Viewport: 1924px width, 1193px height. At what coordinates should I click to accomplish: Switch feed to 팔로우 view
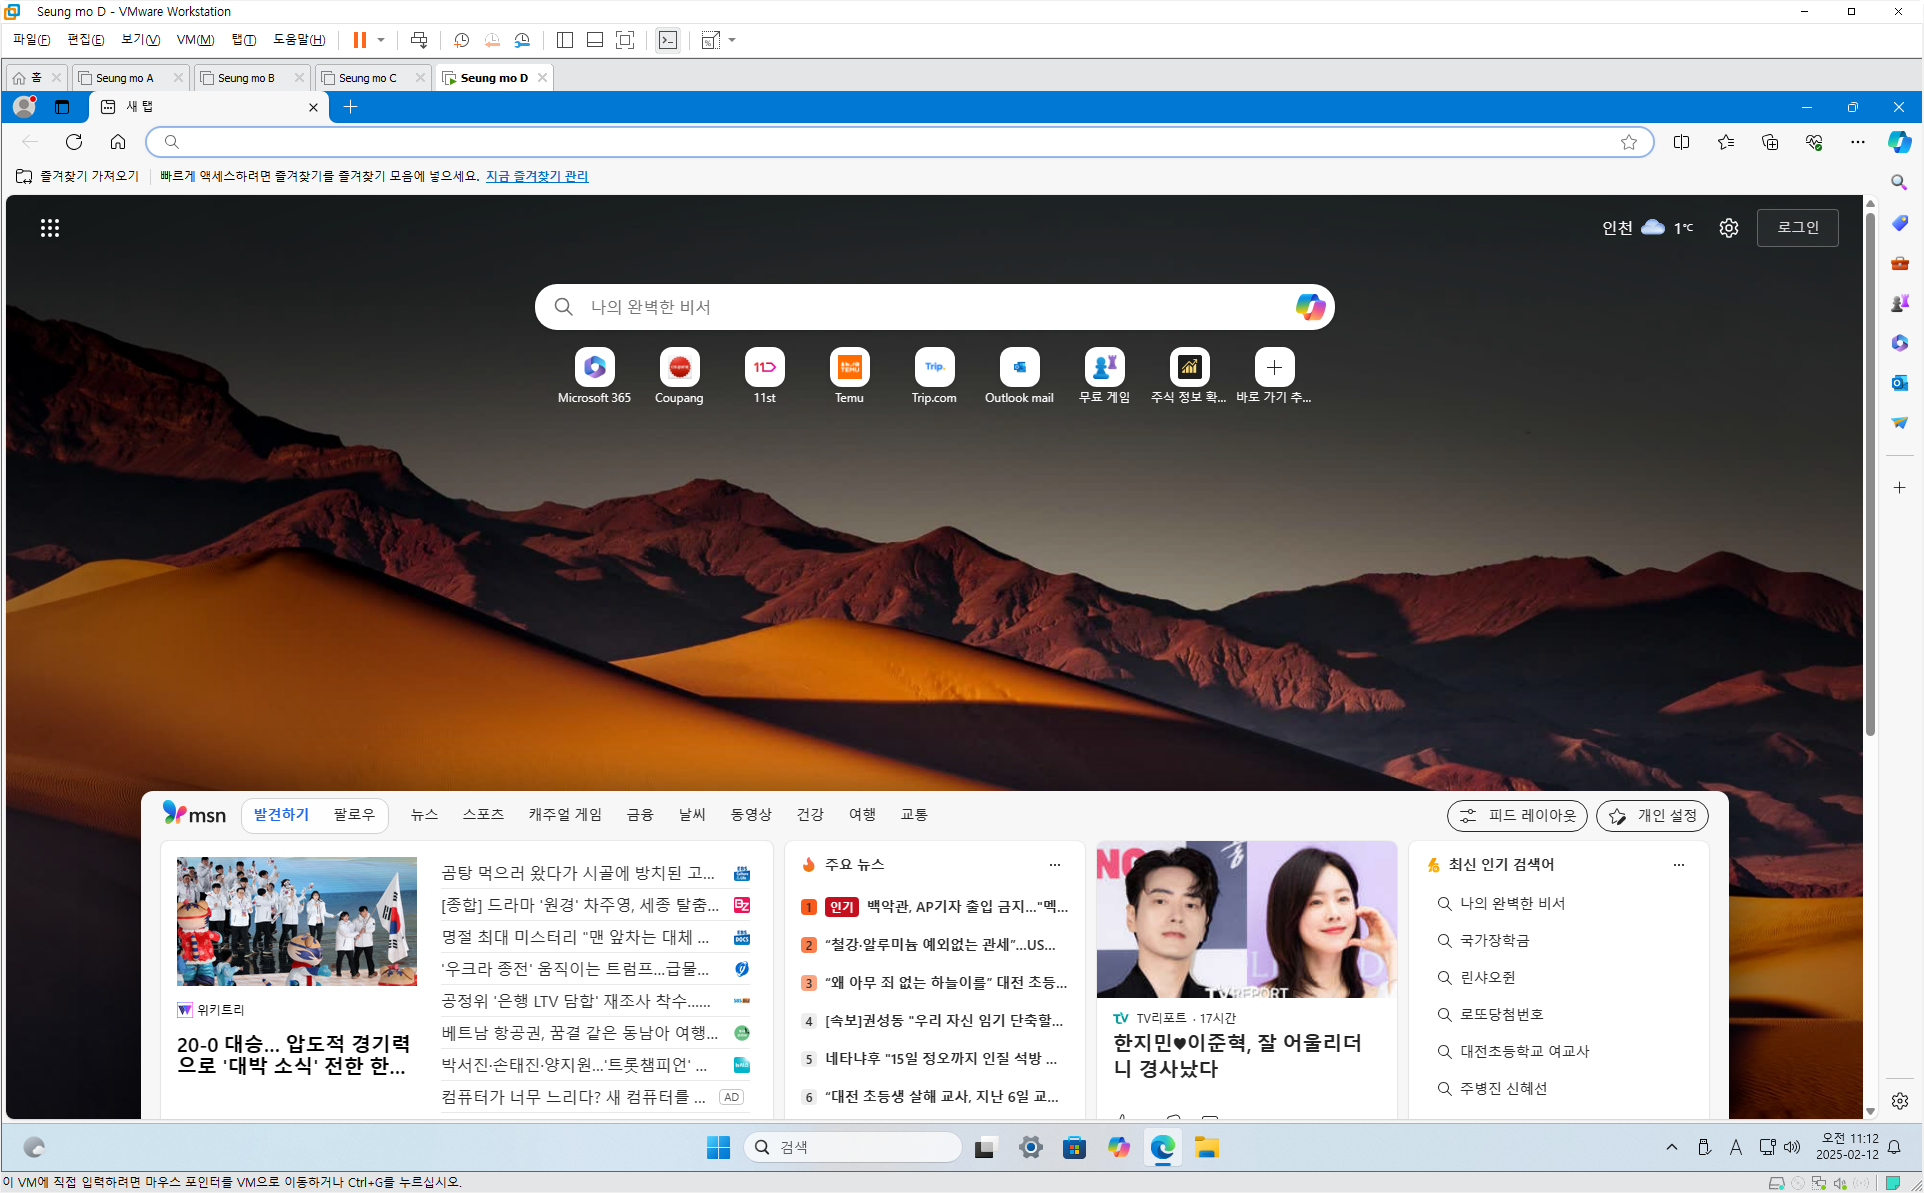pos(354,815)
